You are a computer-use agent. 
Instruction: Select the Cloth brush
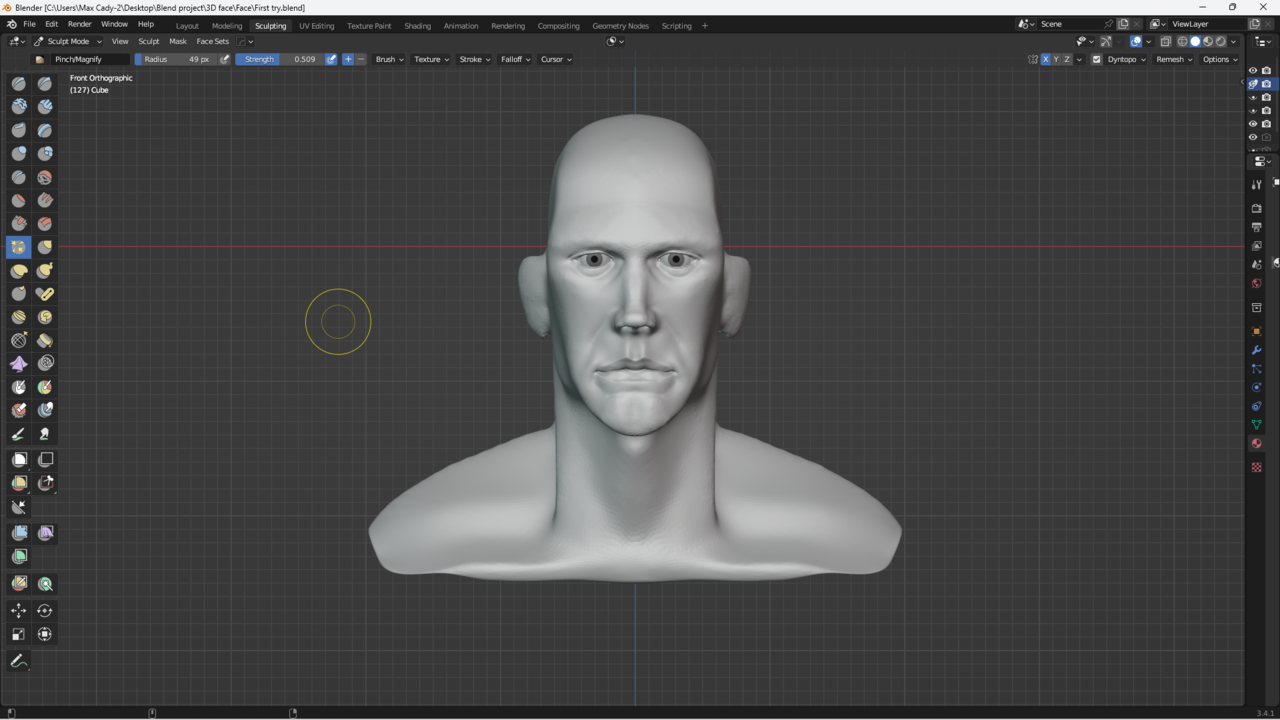click(19, 363)
